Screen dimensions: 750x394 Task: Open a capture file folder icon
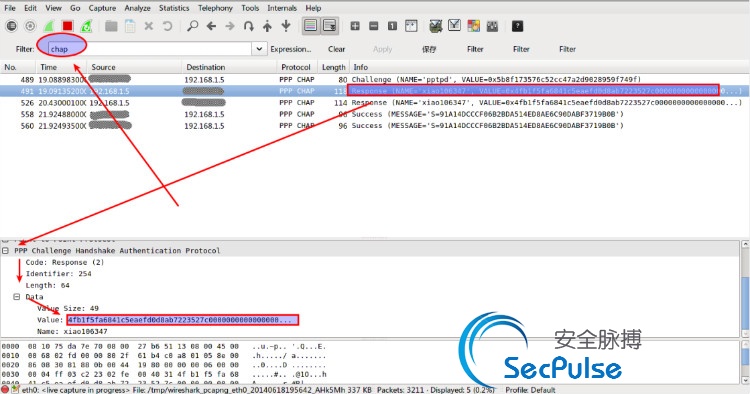coord(111,26)
